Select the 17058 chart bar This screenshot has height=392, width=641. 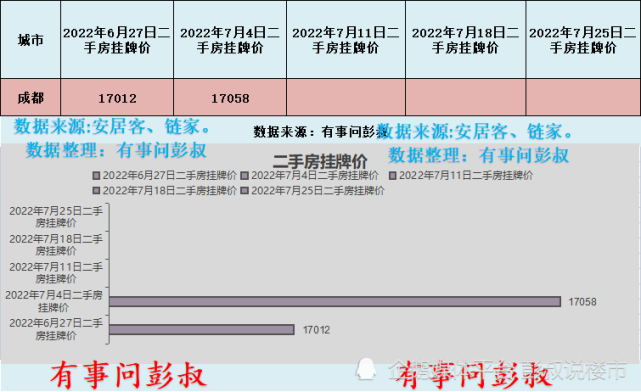[335, 302]
